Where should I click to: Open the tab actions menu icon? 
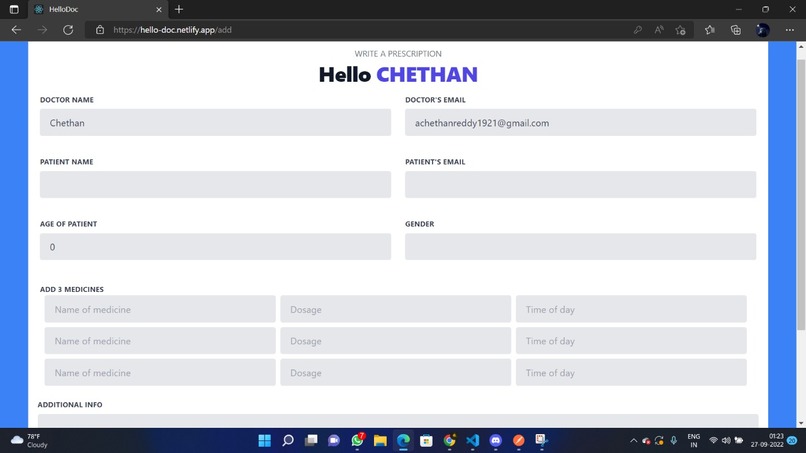14,9
